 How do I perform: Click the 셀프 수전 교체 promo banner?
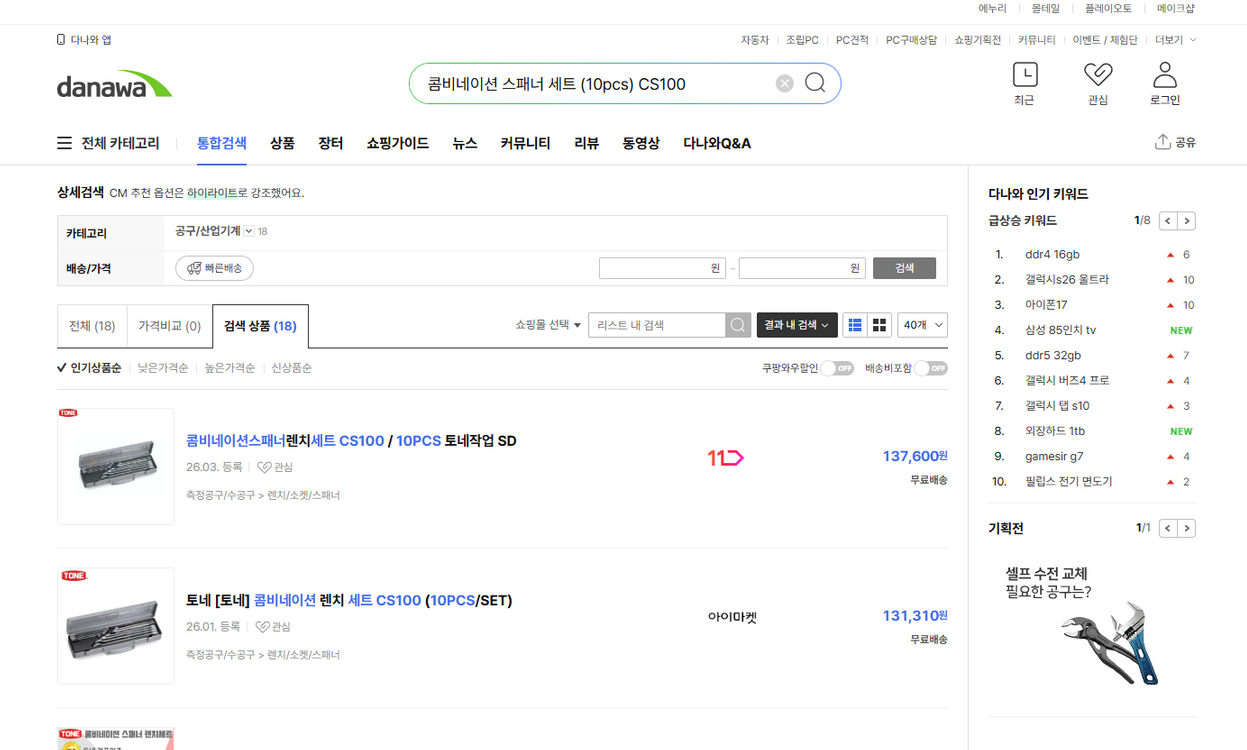click(1091, 626)
